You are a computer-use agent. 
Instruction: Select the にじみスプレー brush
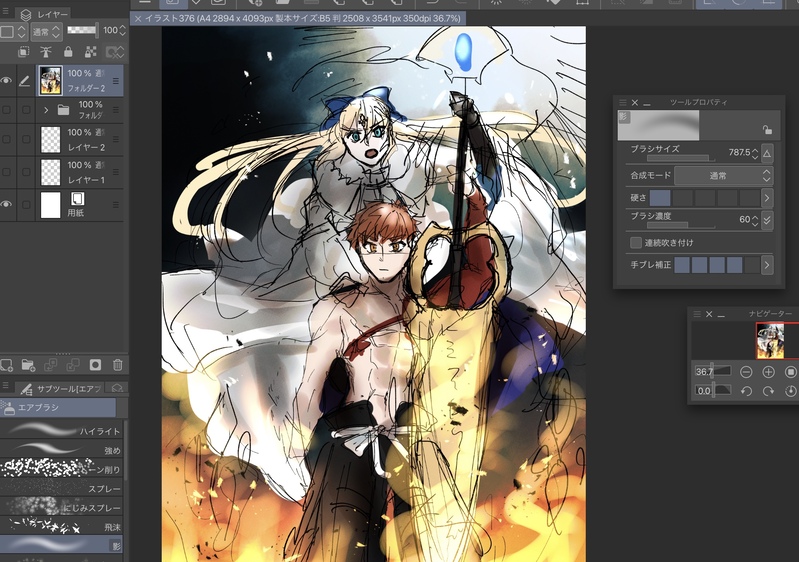61,507
